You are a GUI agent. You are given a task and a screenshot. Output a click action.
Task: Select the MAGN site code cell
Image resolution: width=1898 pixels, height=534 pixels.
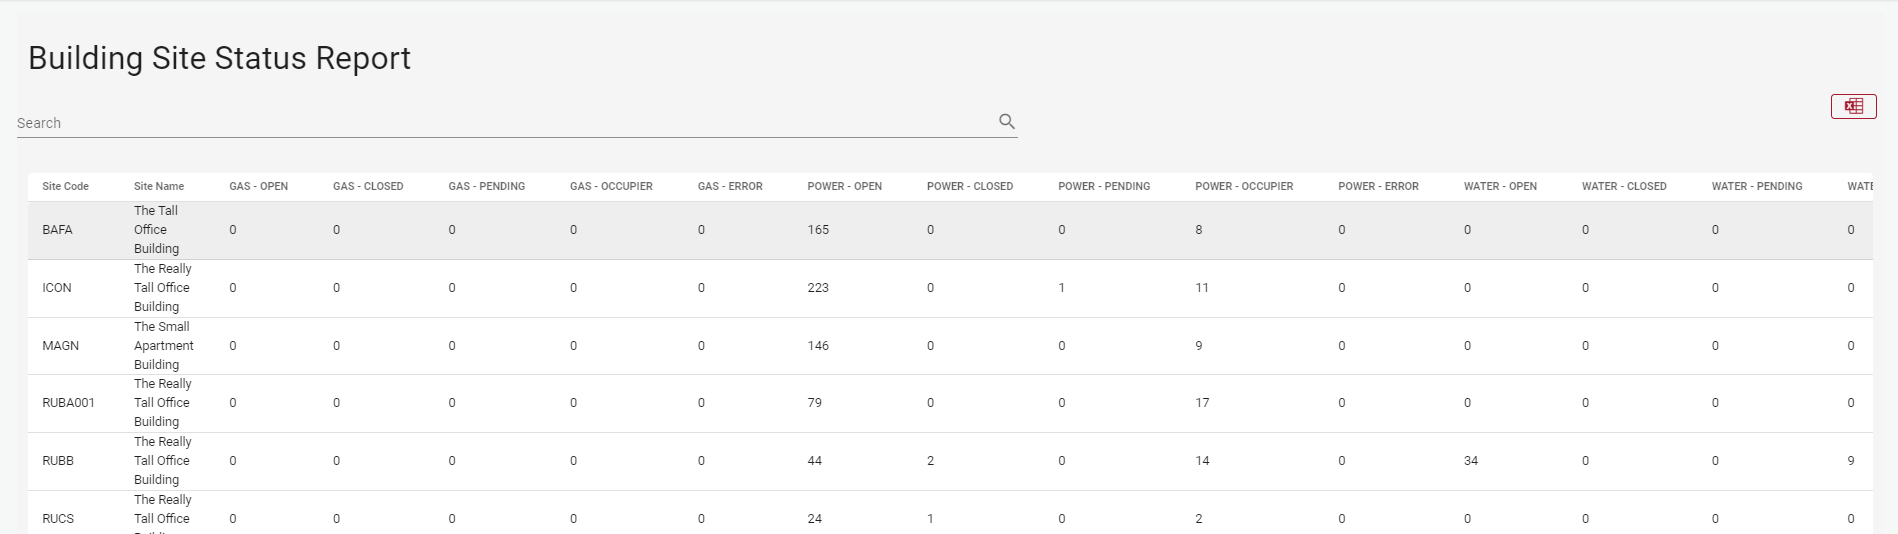[60, 346]
